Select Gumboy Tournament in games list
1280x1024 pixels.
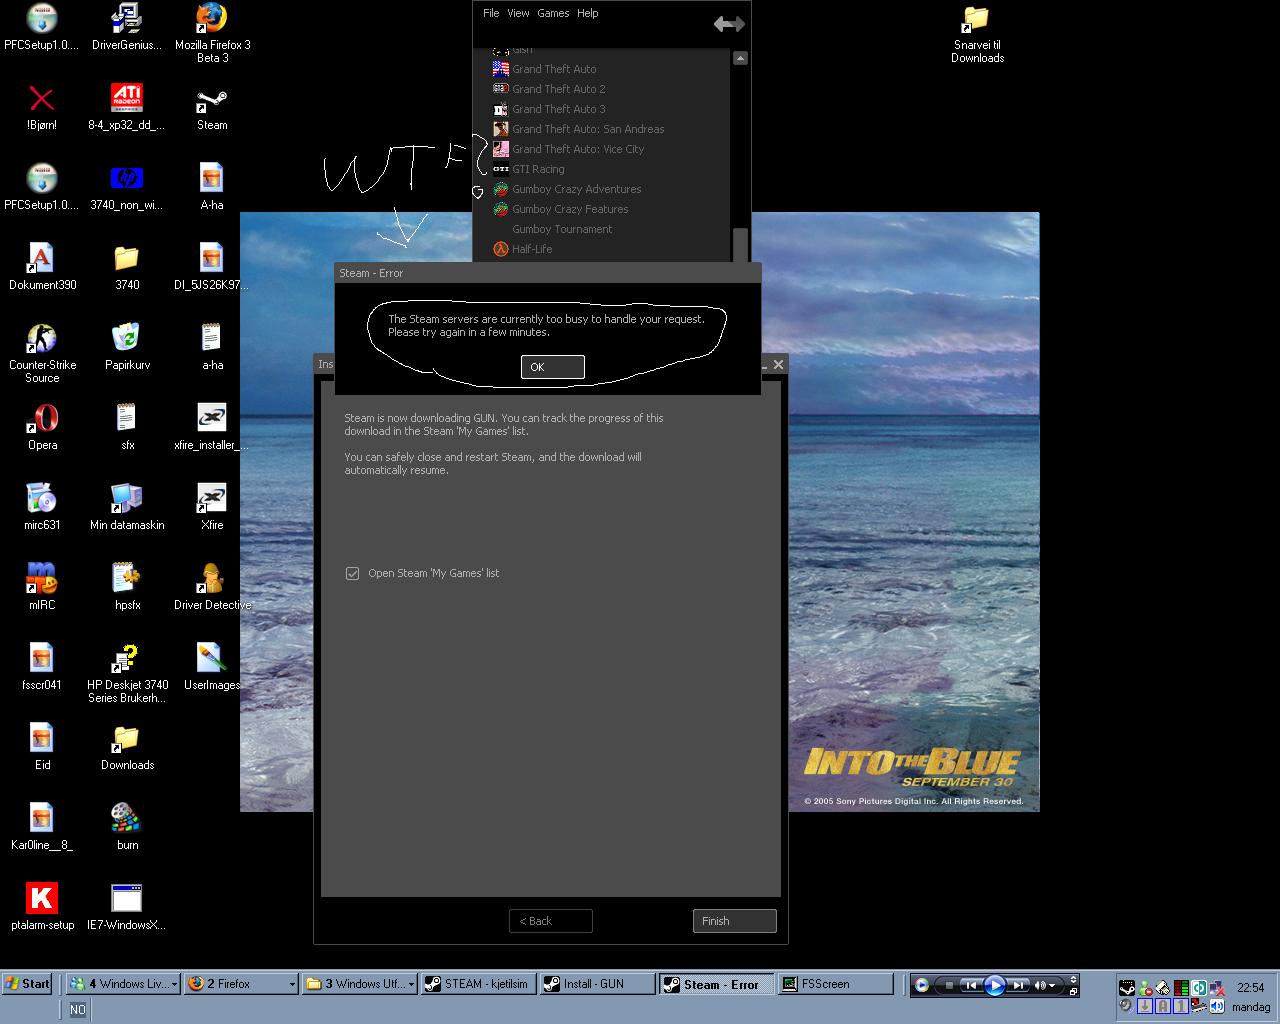pyautogui.click(x=562, y=229)
